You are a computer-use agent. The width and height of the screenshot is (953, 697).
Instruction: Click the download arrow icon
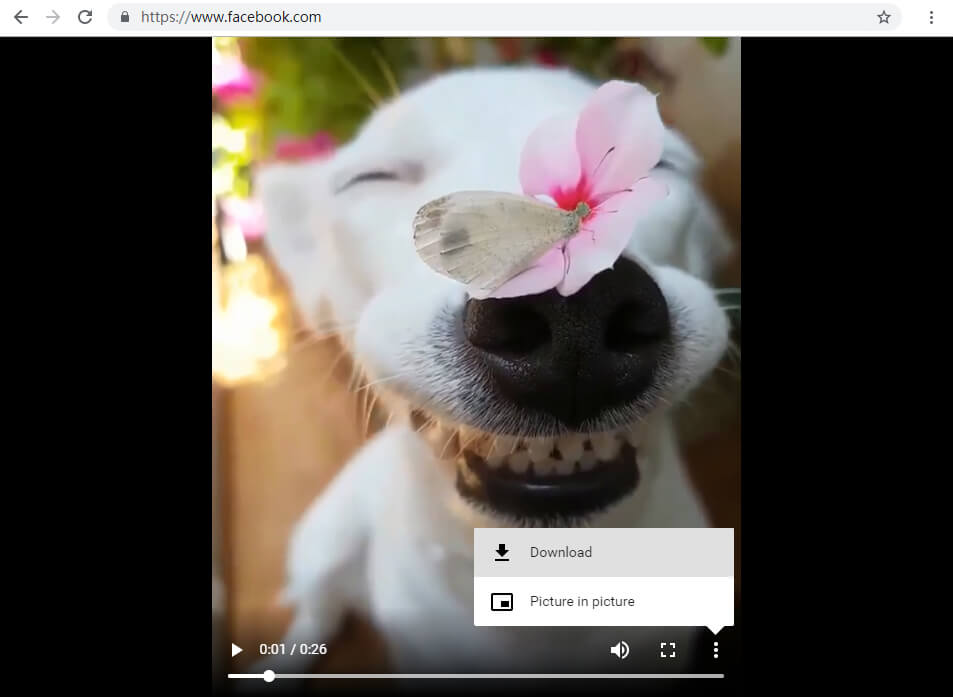pyautogui.click(x=502, y=552)
